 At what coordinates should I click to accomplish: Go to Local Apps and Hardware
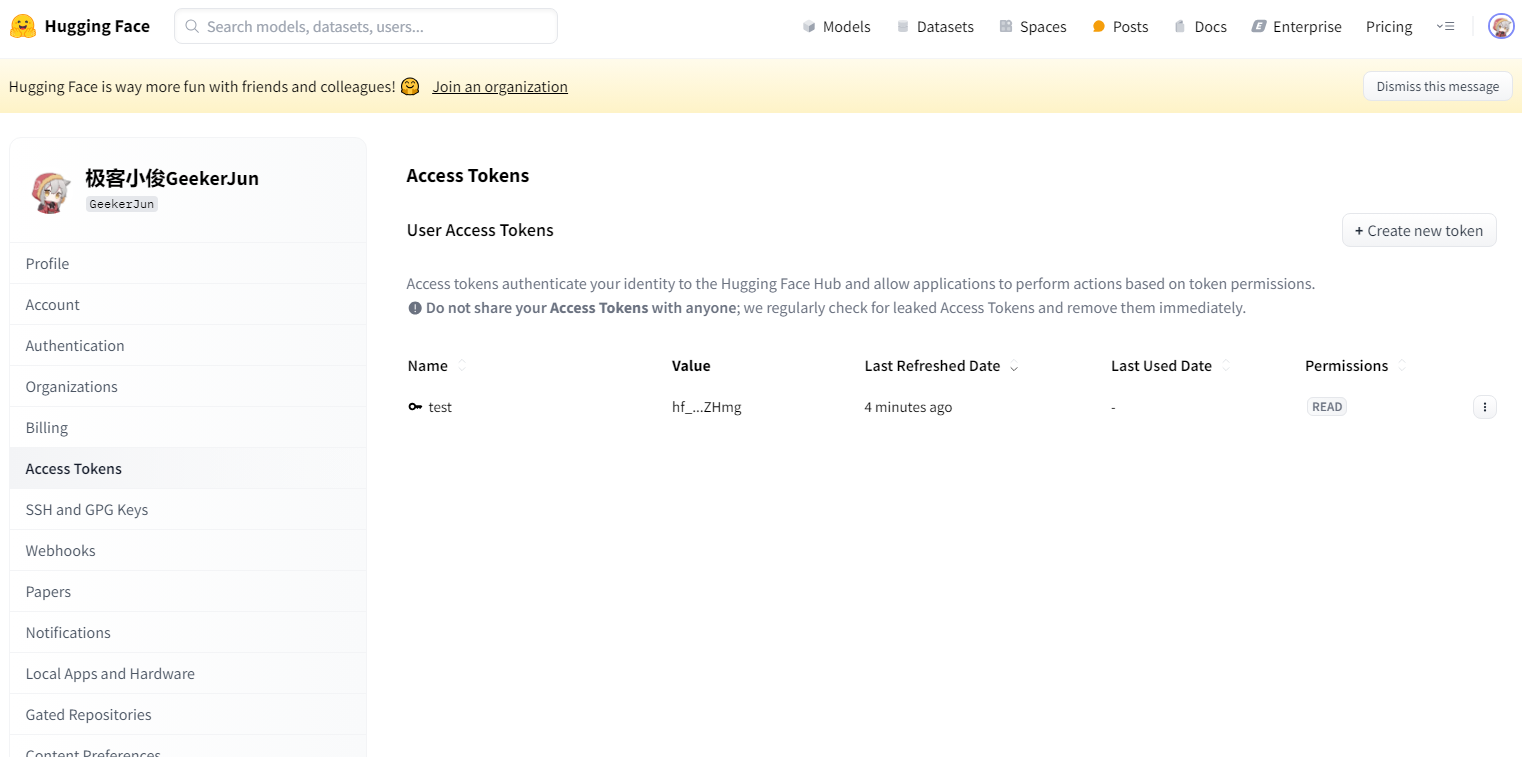coord(188,674)
